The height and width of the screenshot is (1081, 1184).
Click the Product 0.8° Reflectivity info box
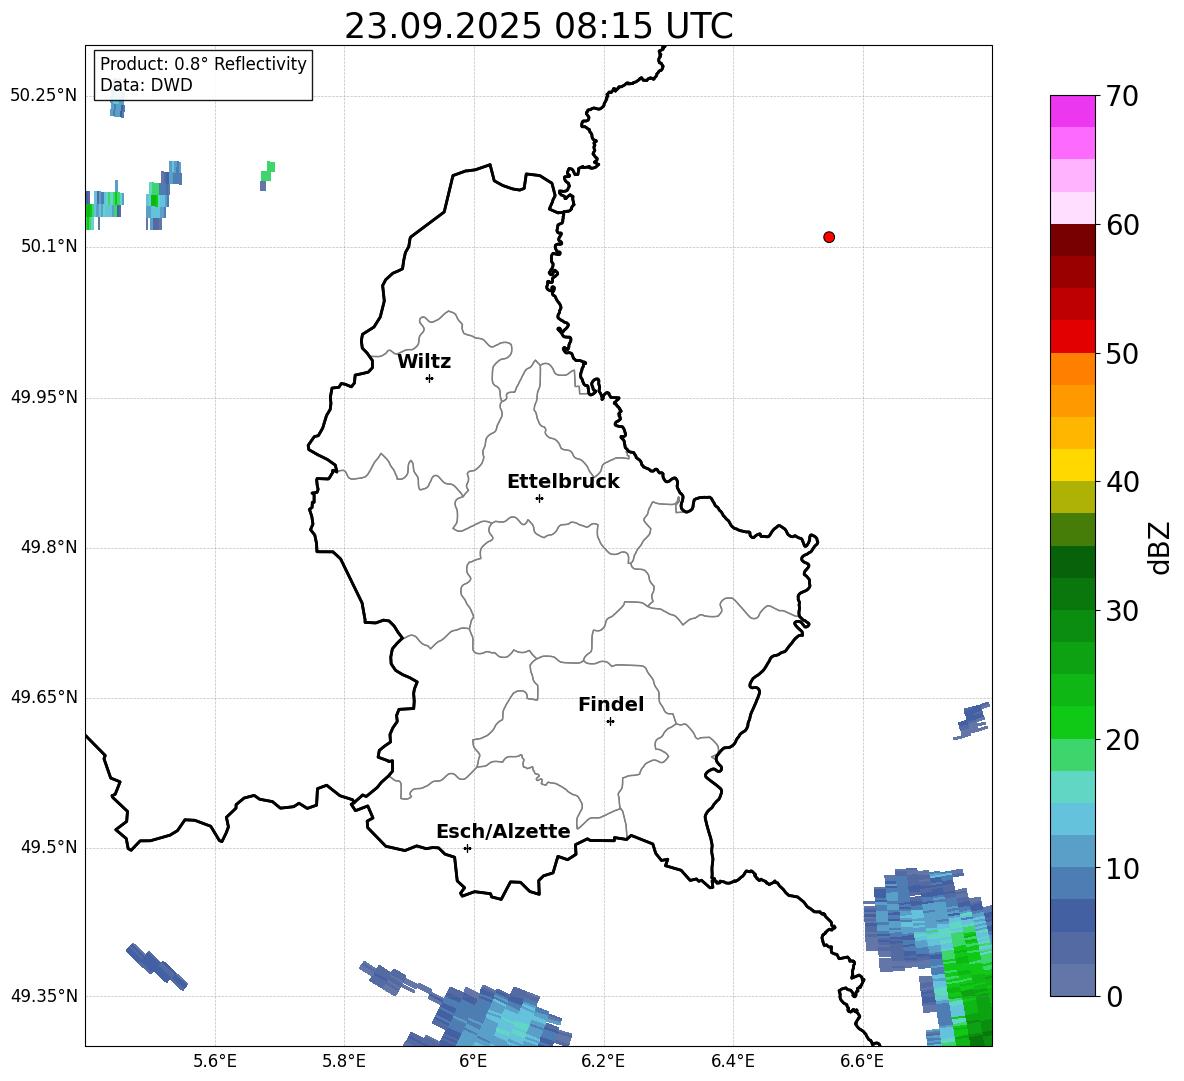203,75
